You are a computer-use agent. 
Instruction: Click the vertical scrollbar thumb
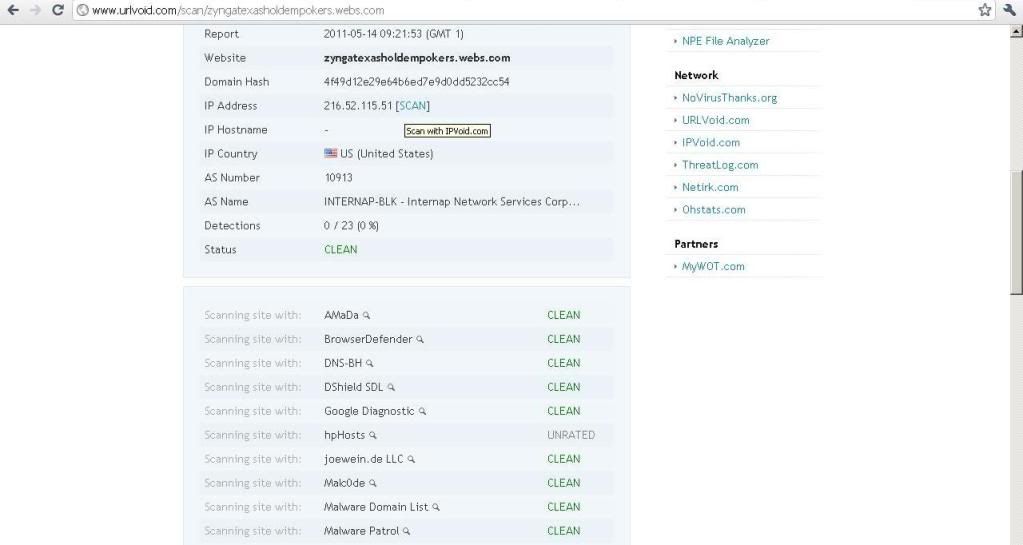coord(1016,232)
